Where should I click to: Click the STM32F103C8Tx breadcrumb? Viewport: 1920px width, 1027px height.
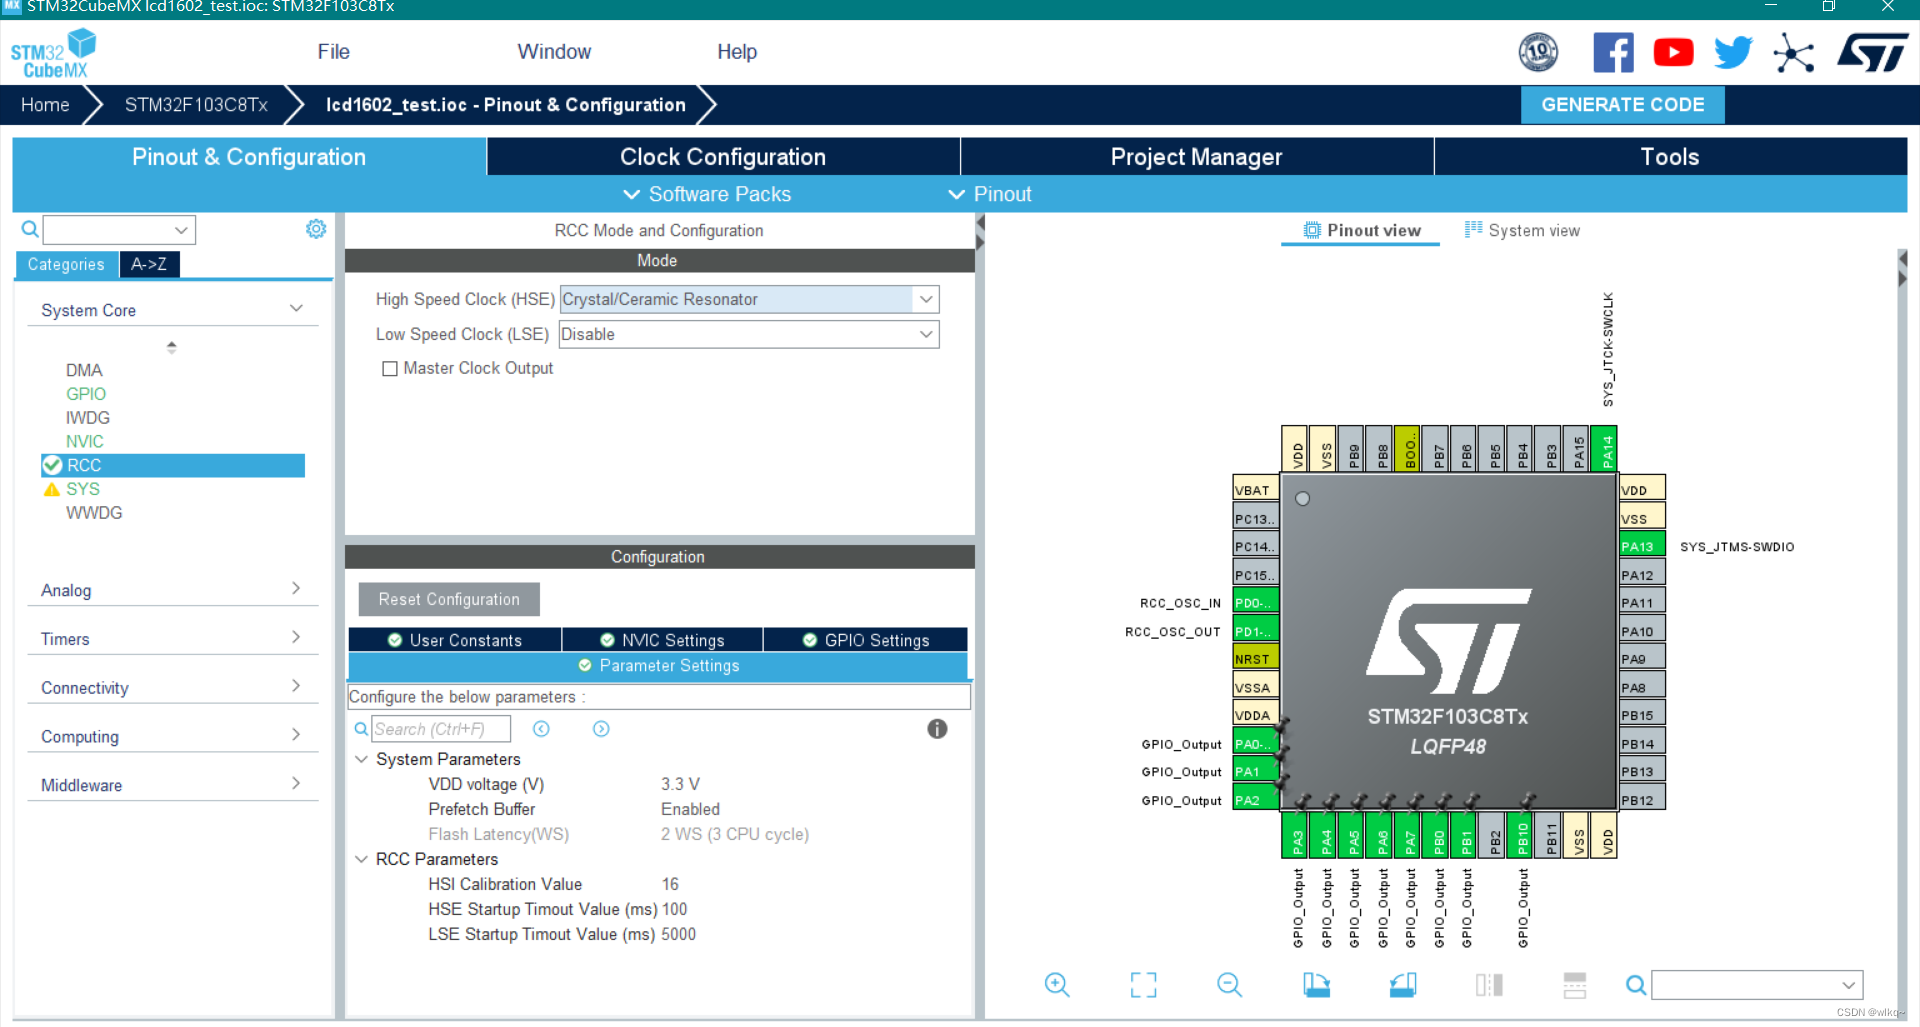196,104
